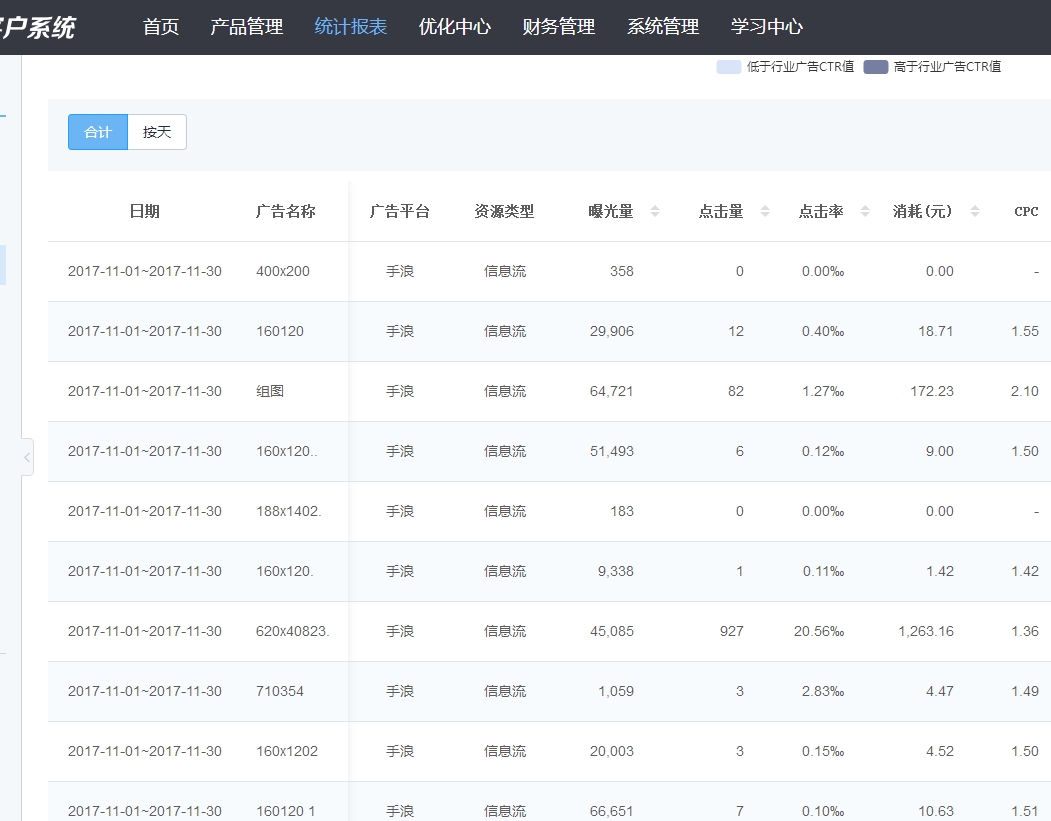This screenshot has height=821, width=1051.
Task: Select the 合计 view button
Action: pyautogui.click(x=98, y=132)
